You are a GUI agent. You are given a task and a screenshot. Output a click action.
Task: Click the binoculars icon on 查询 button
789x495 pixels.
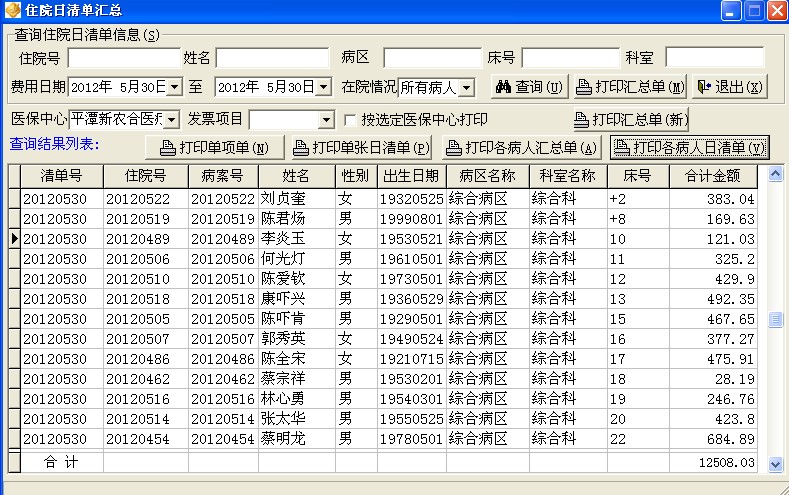503,87
